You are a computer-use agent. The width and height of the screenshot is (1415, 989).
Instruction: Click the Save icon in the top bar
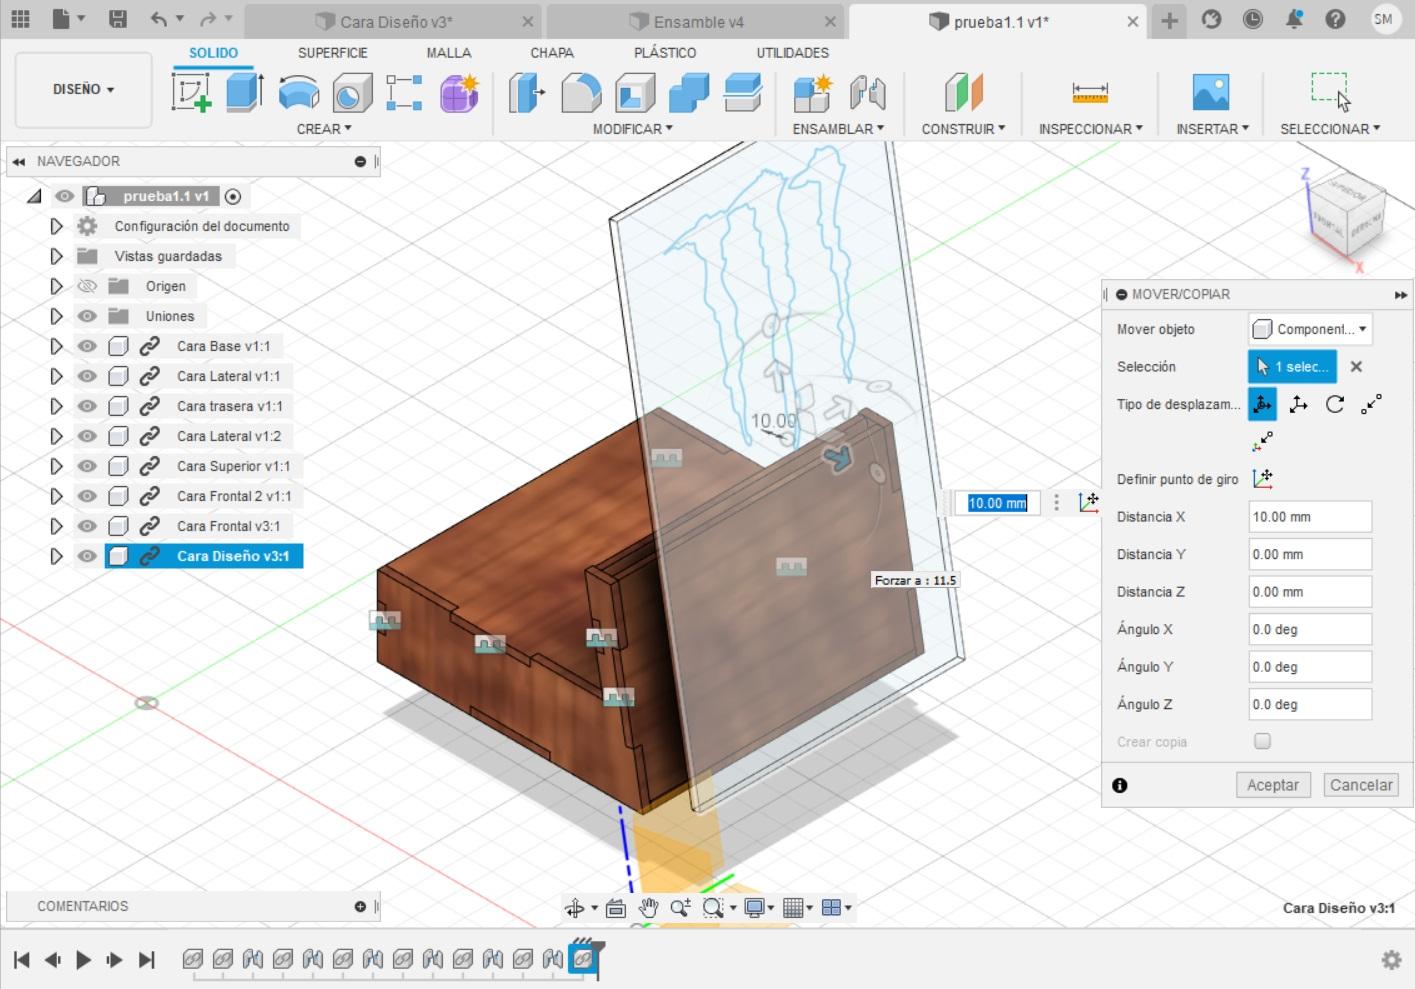click(x=117, y=19)
